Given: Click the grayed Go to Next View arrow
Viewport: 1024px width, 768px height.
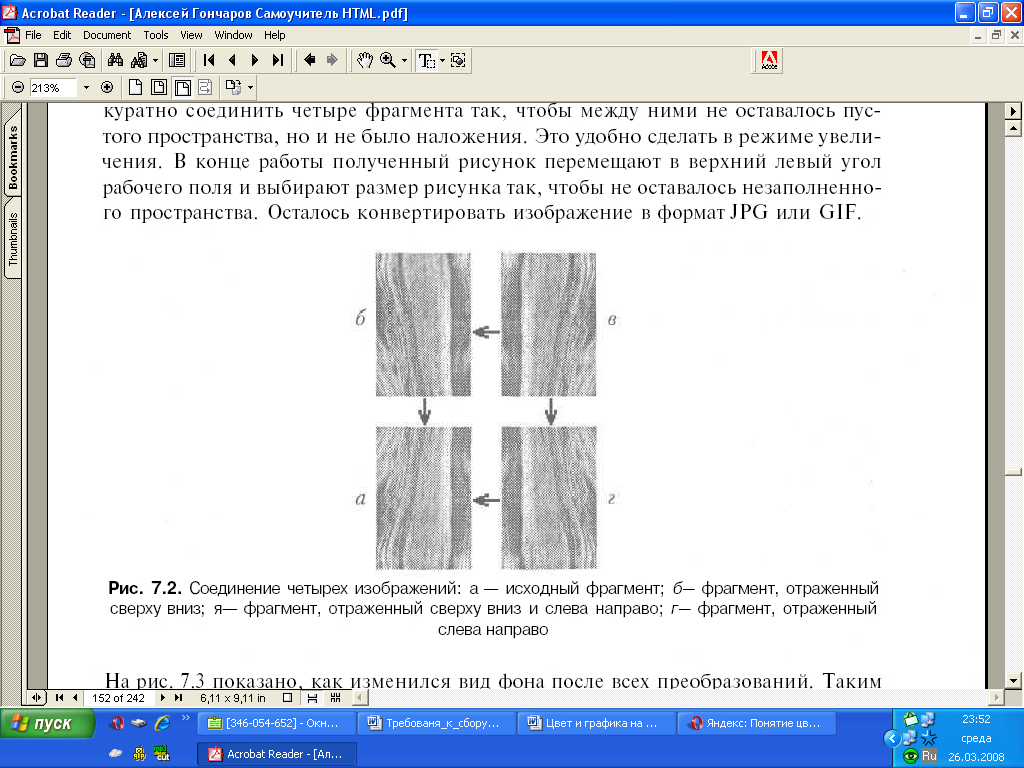Looking at the screenshot, I should (x=332, y=61).
